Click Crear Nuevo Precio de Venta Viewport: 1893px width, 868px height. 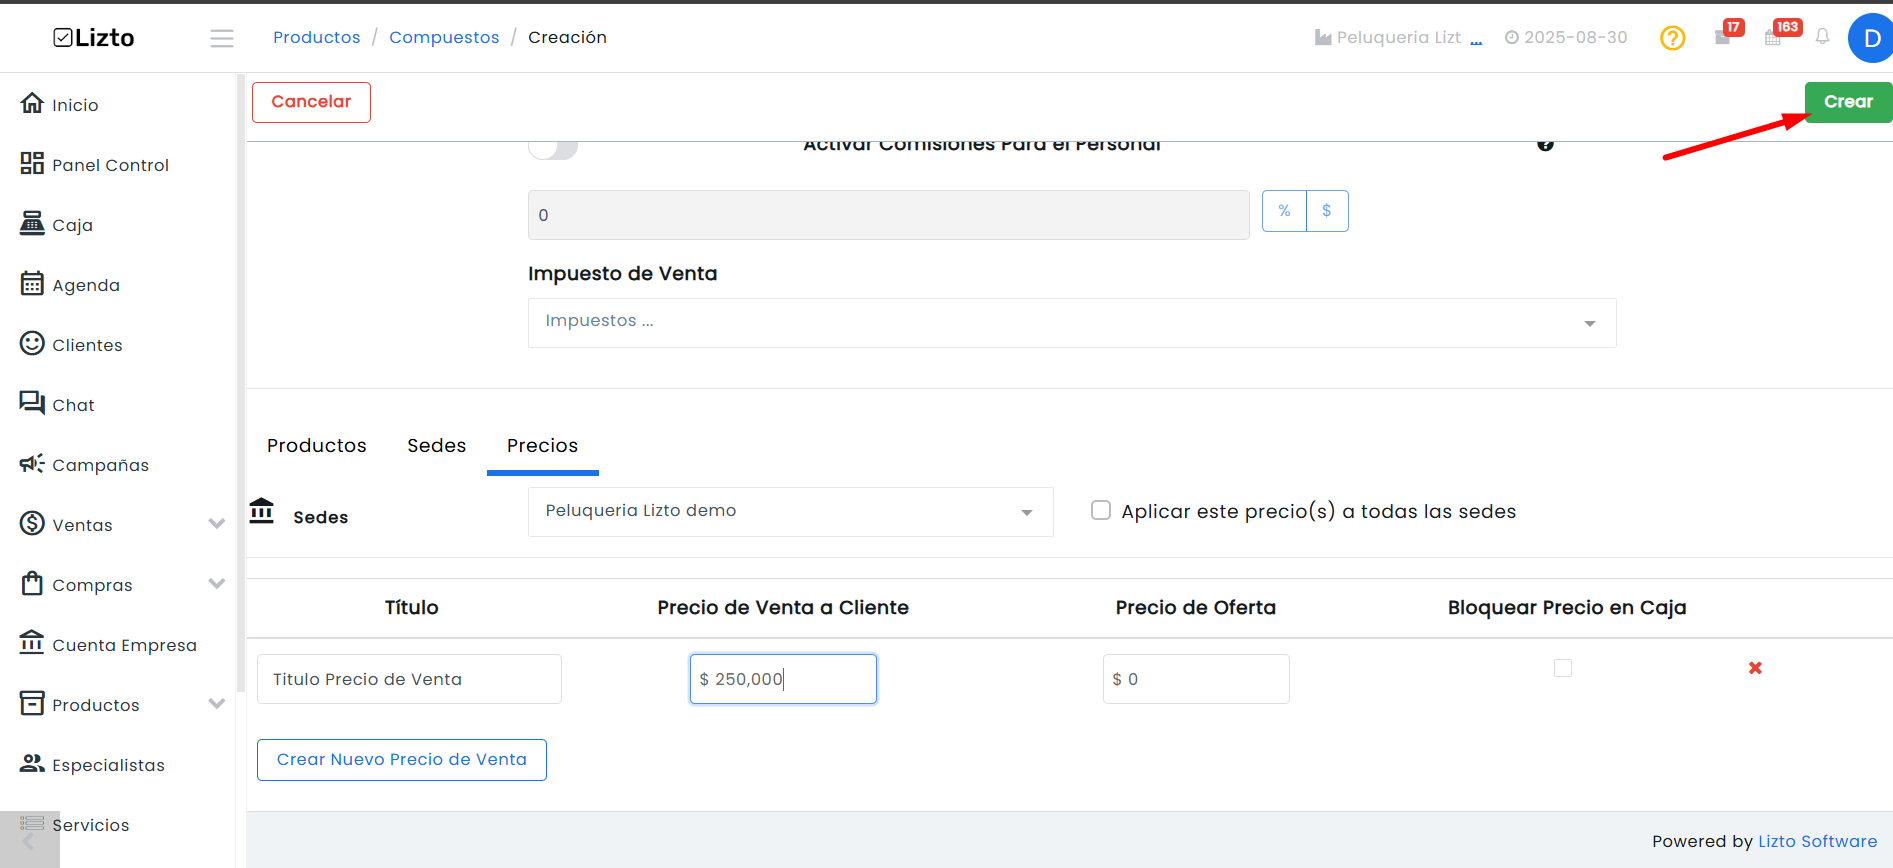[402, 760]
